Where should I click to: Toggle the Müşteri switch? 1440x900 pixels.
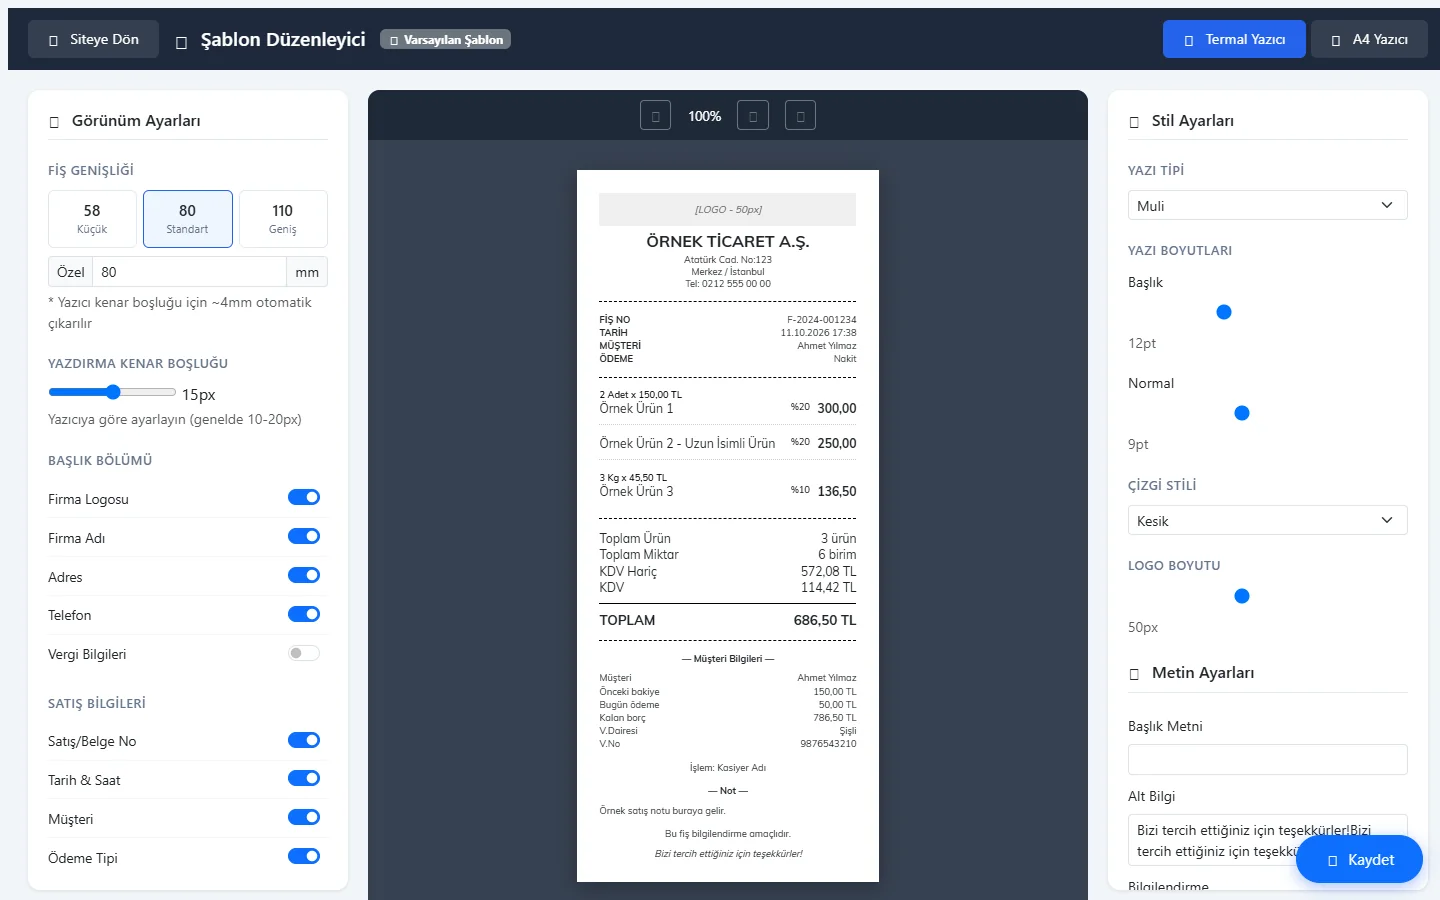pos(304,818)
